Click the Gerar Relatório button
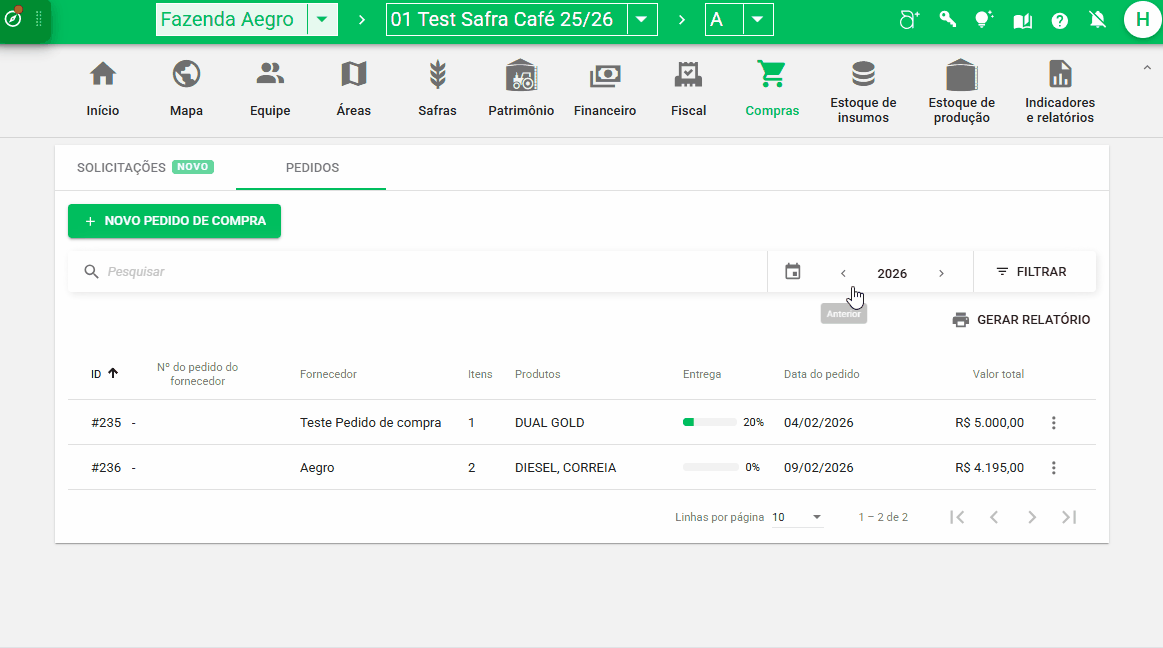This screenshot has width=1163, height=648. coord(1021,320)
